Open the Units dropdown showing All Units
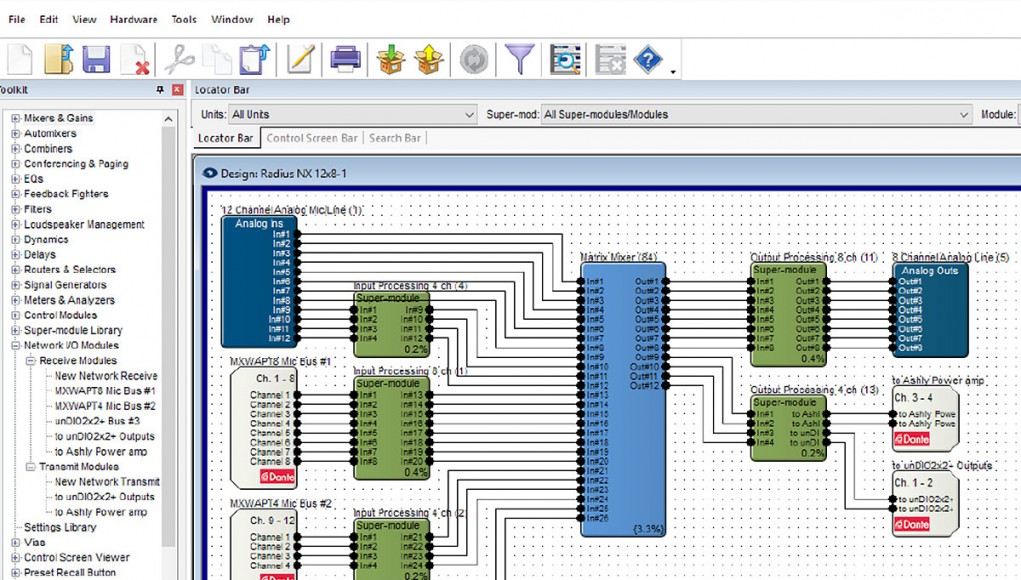Viewport: 1021px width, 580px height. tap(353, 115)
